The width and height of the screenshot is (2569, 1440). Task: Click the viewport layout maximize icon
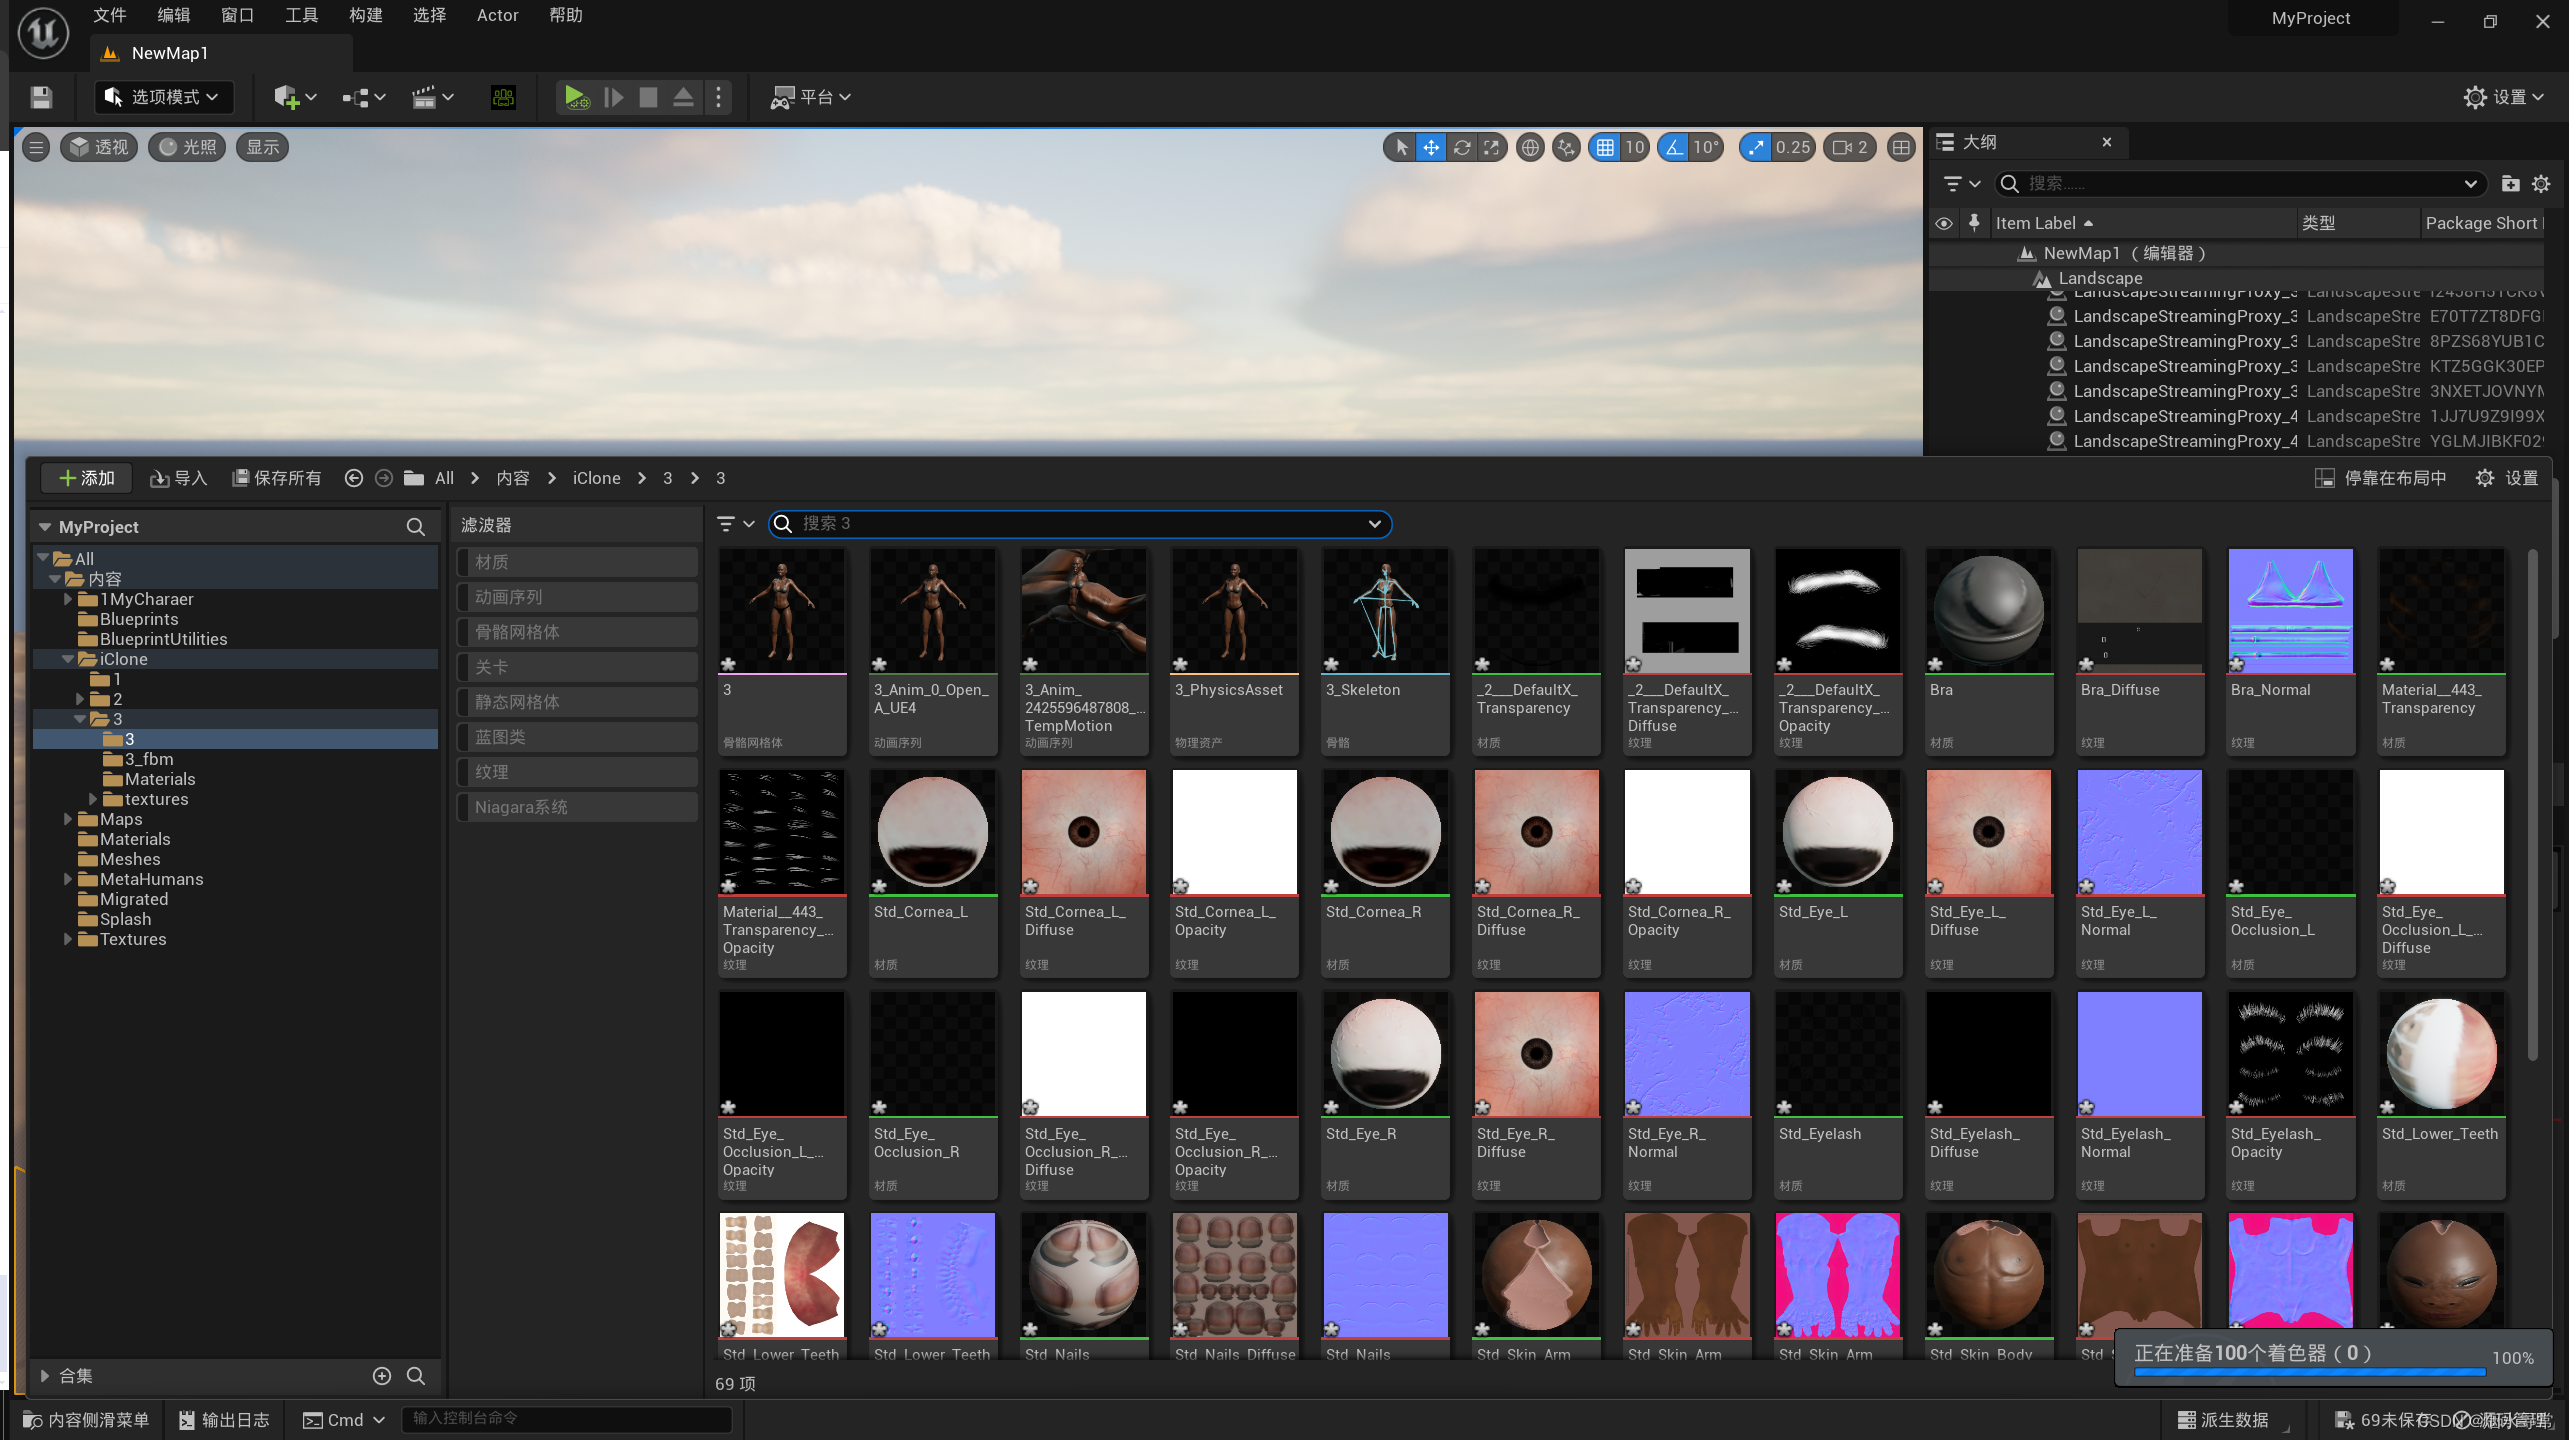pos(1900,148)
